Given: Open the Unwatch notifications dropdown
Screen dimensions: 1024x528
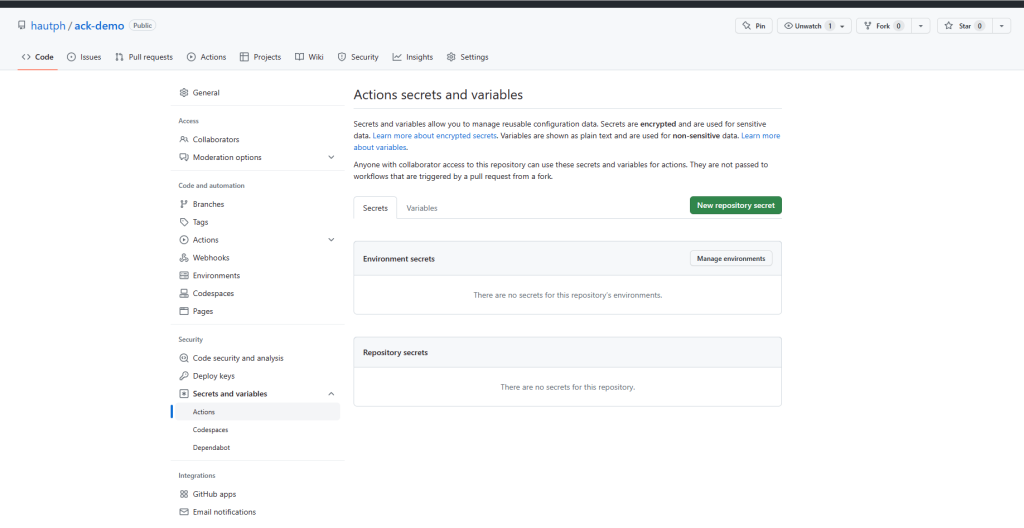Looking at the screenshot, I should click(842, 26).
